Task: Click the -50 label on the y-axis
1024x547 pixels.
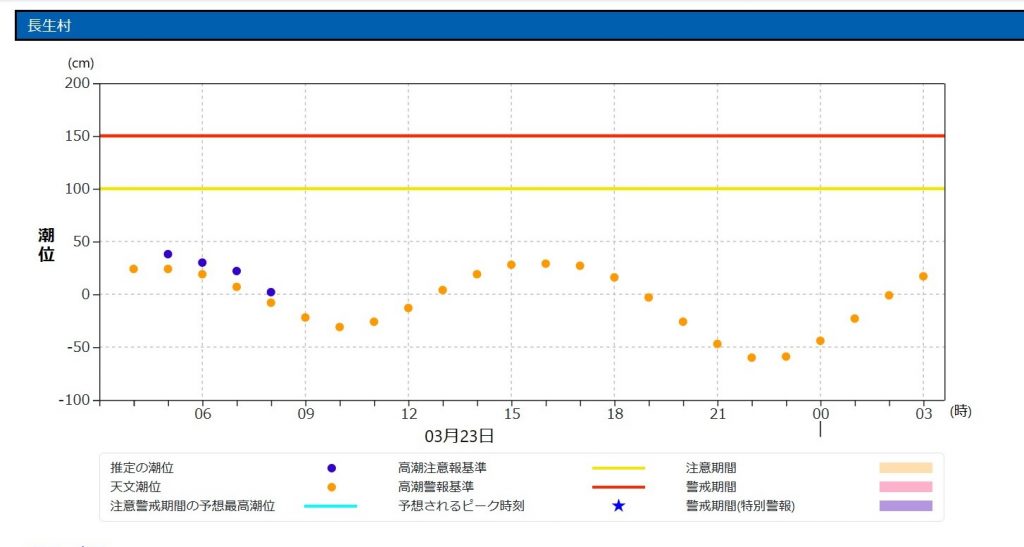Action: point(78,347)
